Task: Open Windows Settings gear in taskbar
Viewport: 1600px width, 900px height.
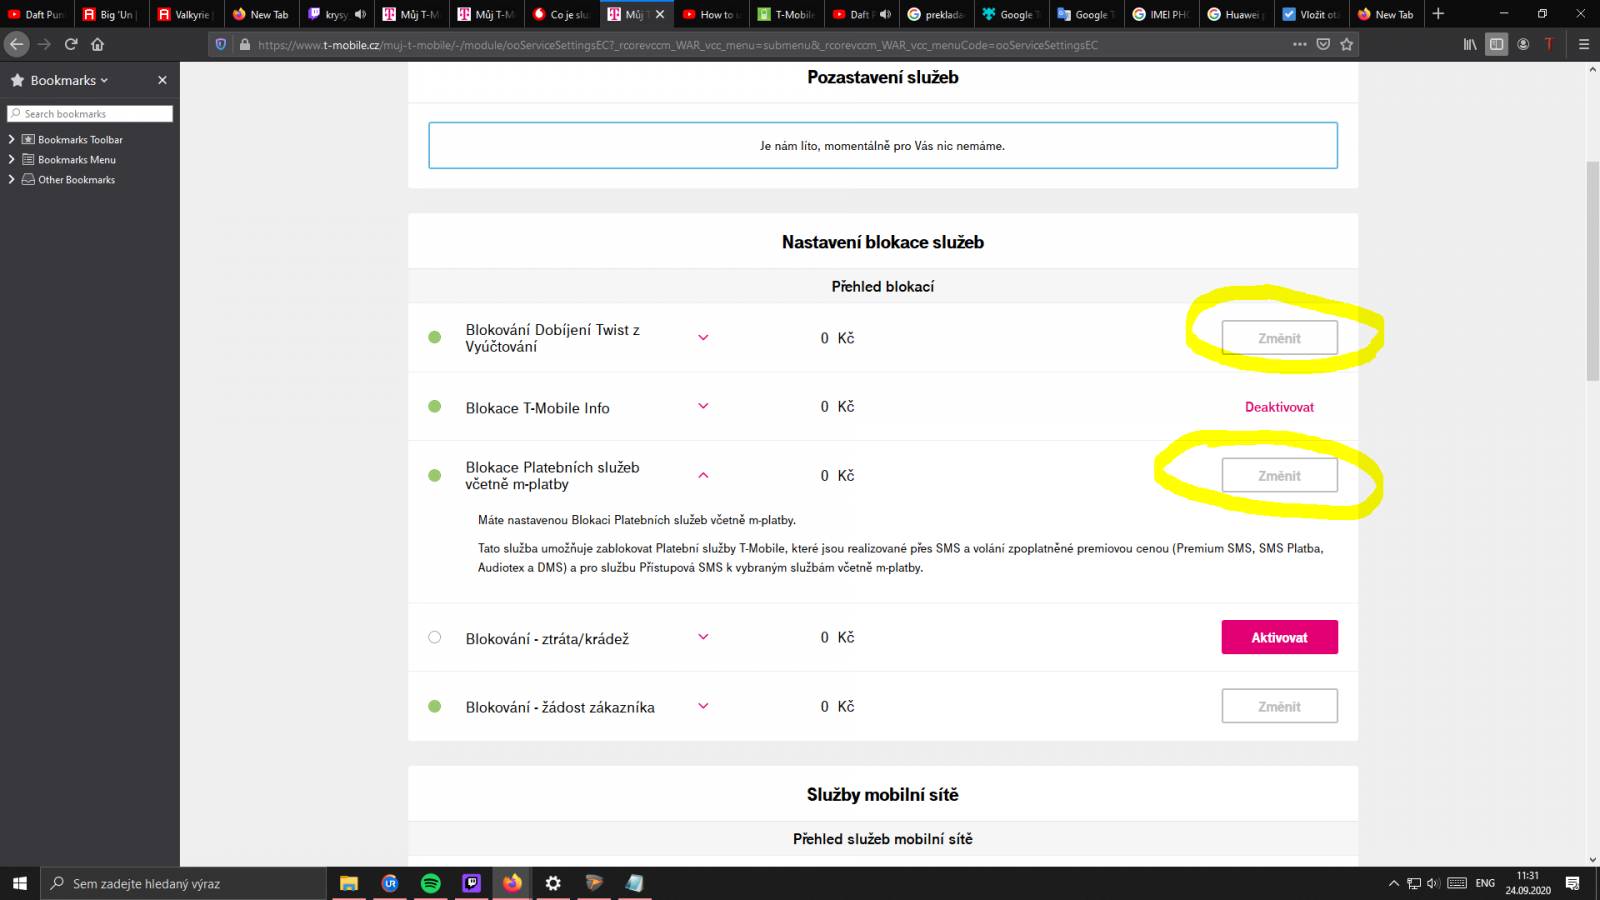Action: tap(553, 883)
